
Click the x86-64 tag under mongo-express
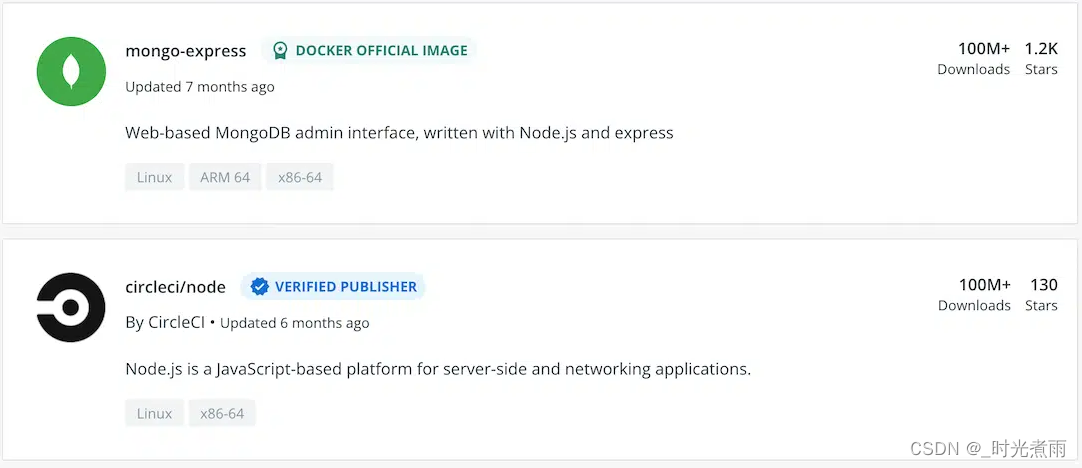point(300,177)
